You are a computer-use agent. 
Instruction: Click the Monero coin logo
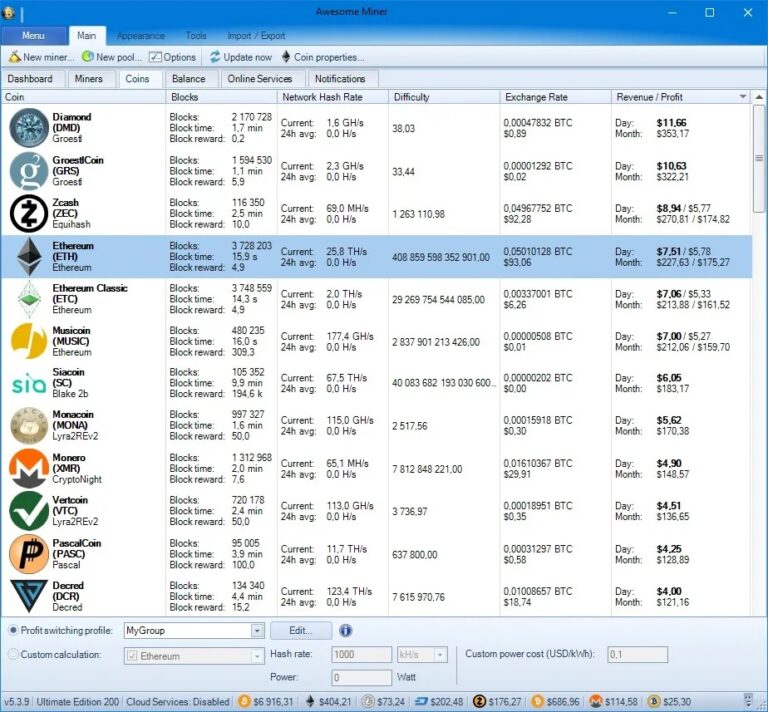29,468
